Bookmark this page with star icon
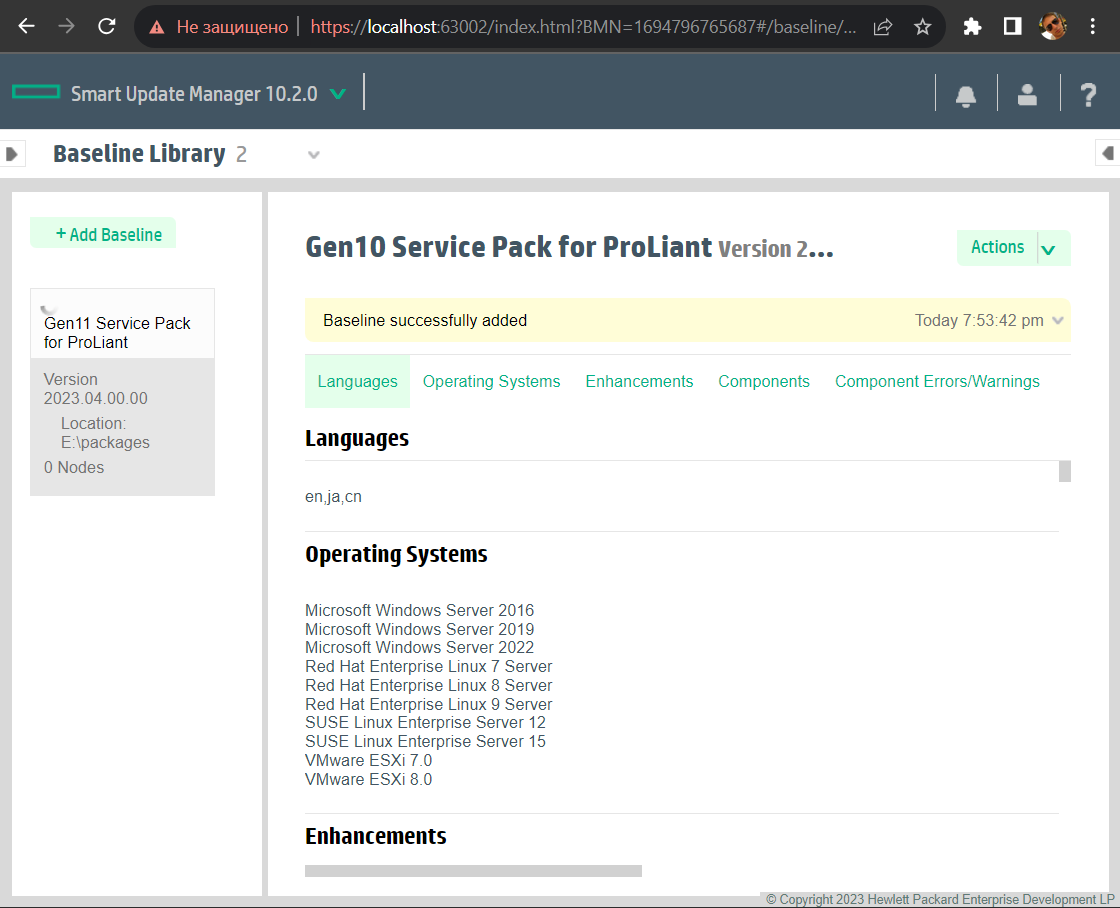The image size is (1120, 908). [922, 27]
